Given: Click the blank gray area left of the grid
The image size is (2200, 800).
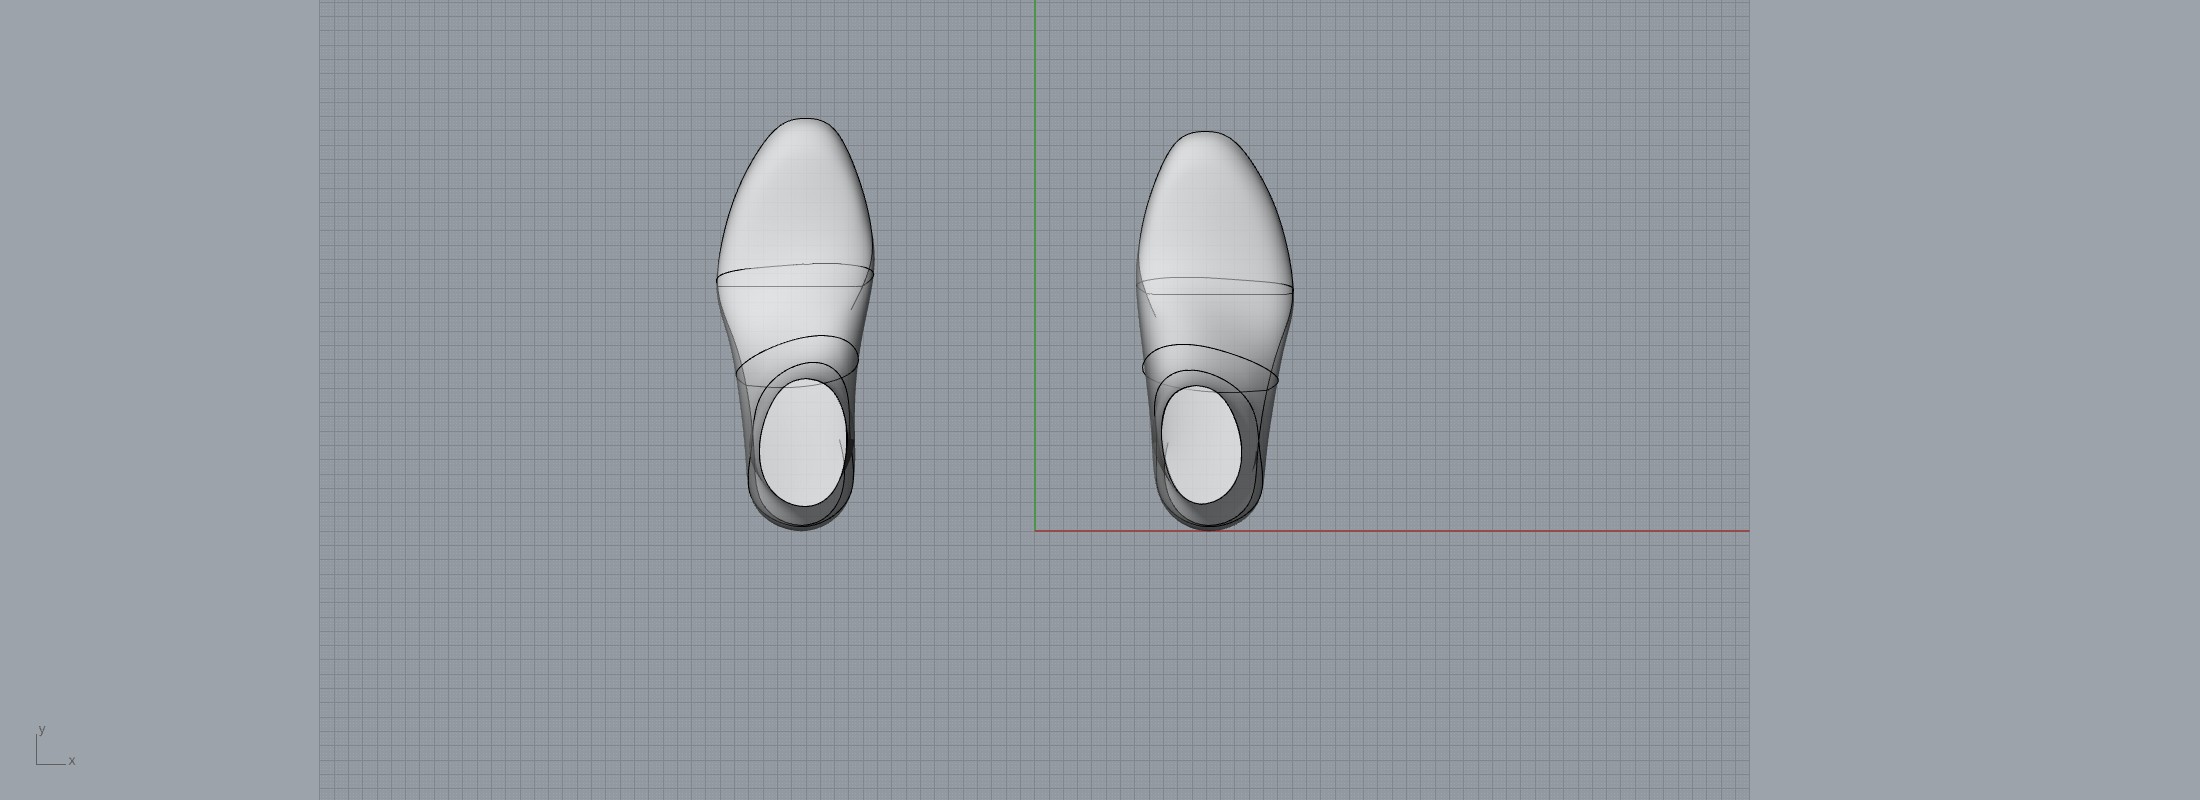Looking at the screenshot, I should (x=160, y=400).
